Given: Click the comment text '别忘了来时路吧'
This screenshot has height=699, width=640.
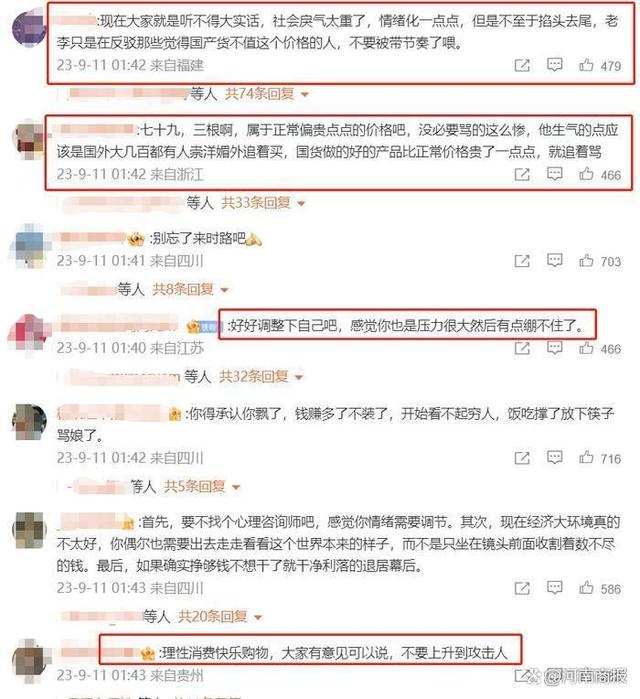Looking at the screenshot, I should 199,238.
